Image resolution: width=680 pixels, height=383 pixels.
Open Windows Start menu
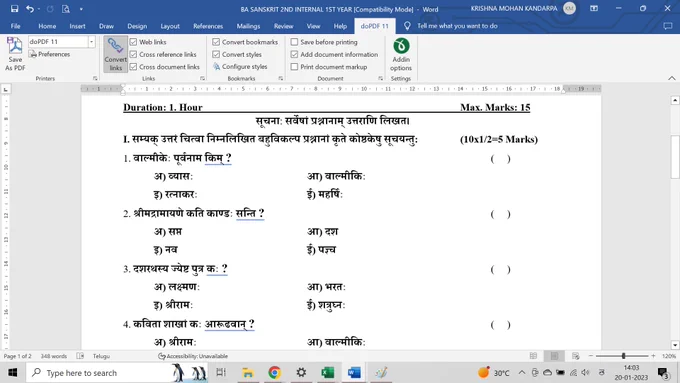pyautogui.click(x=13, y=373)
